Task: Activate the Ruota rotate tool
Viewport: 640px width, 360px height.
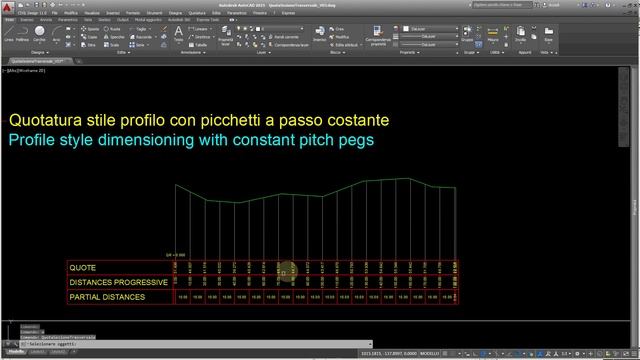Action: [112, 29]
